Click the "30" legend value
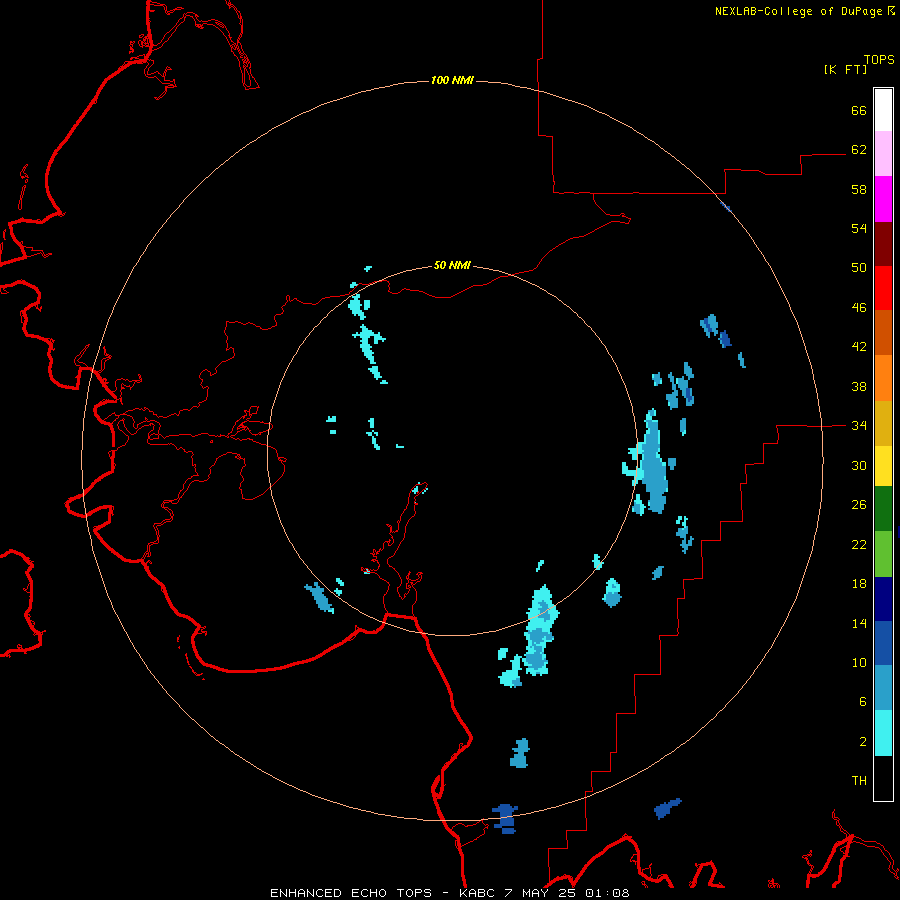 [859, 465]
